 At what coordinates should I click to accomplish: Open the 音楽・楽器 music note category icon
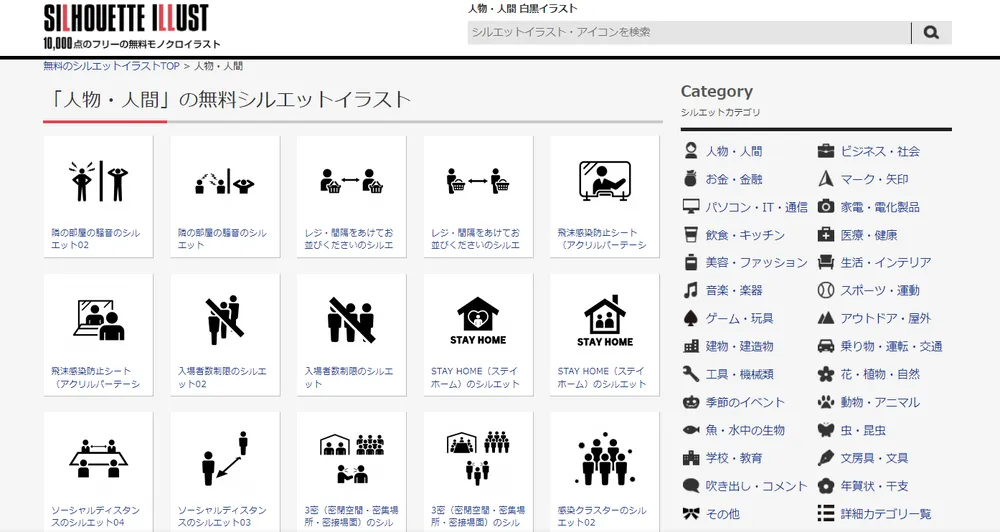[x=691, y=290]
